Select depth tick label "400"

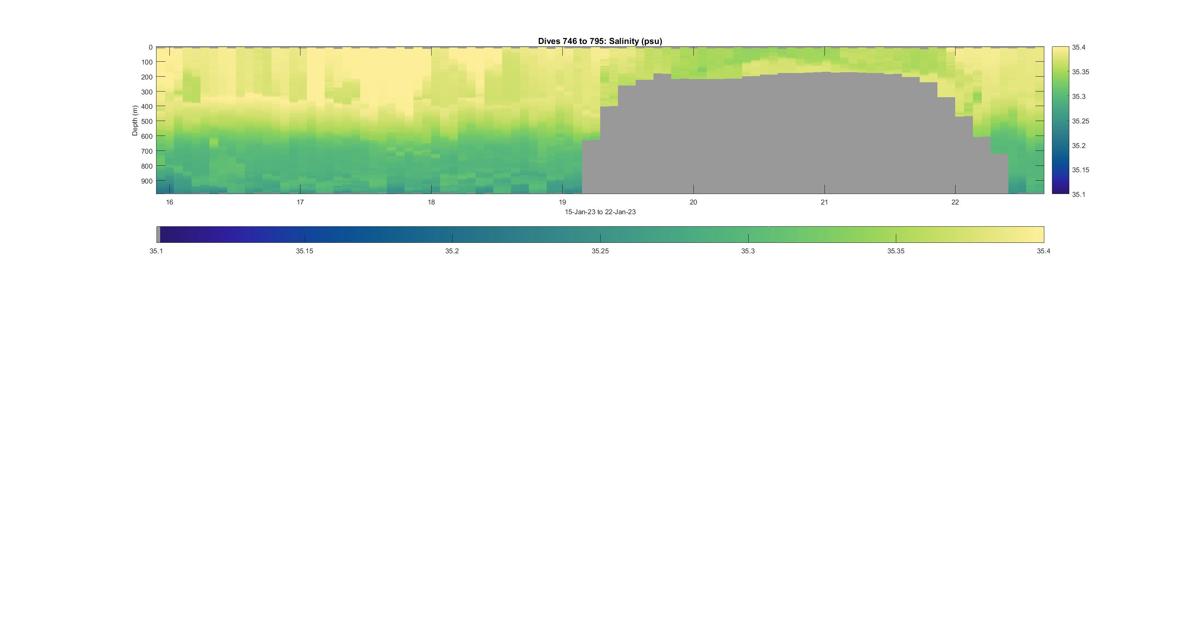point(146,107)
